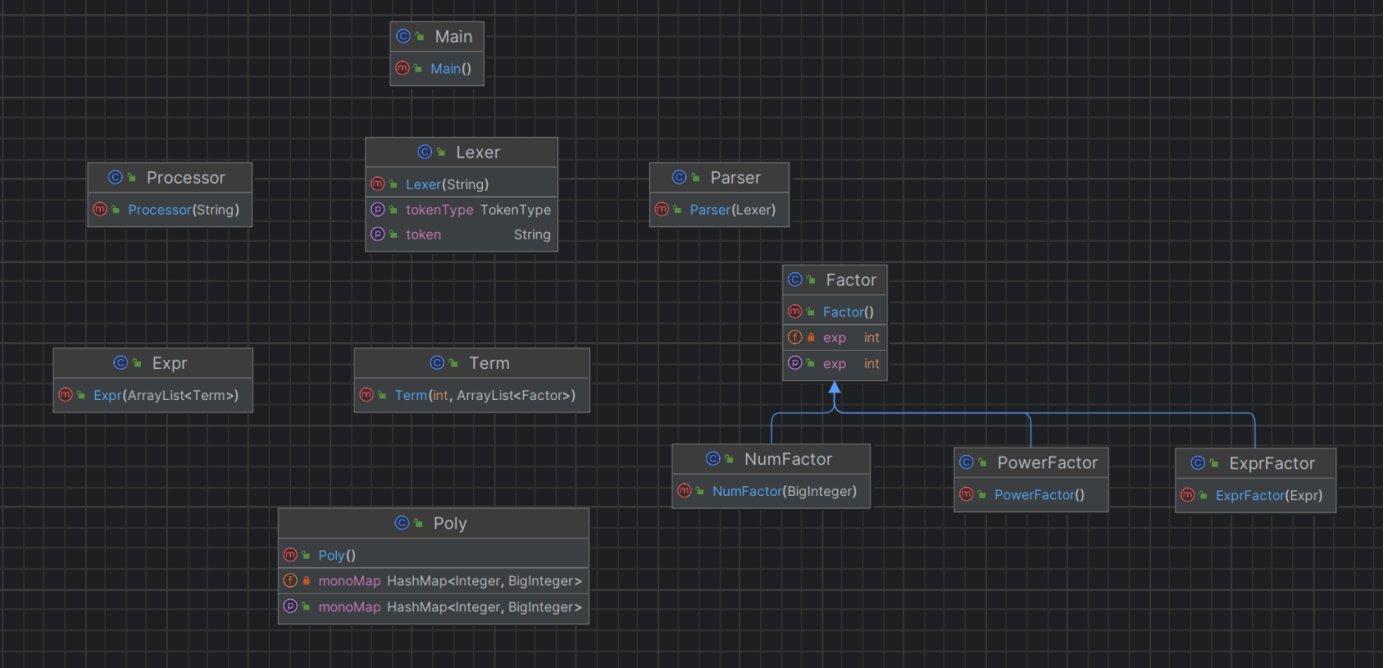1384x668 pixels.
Task: Click the Main() constructor row
Action: (x=437, y=69)
